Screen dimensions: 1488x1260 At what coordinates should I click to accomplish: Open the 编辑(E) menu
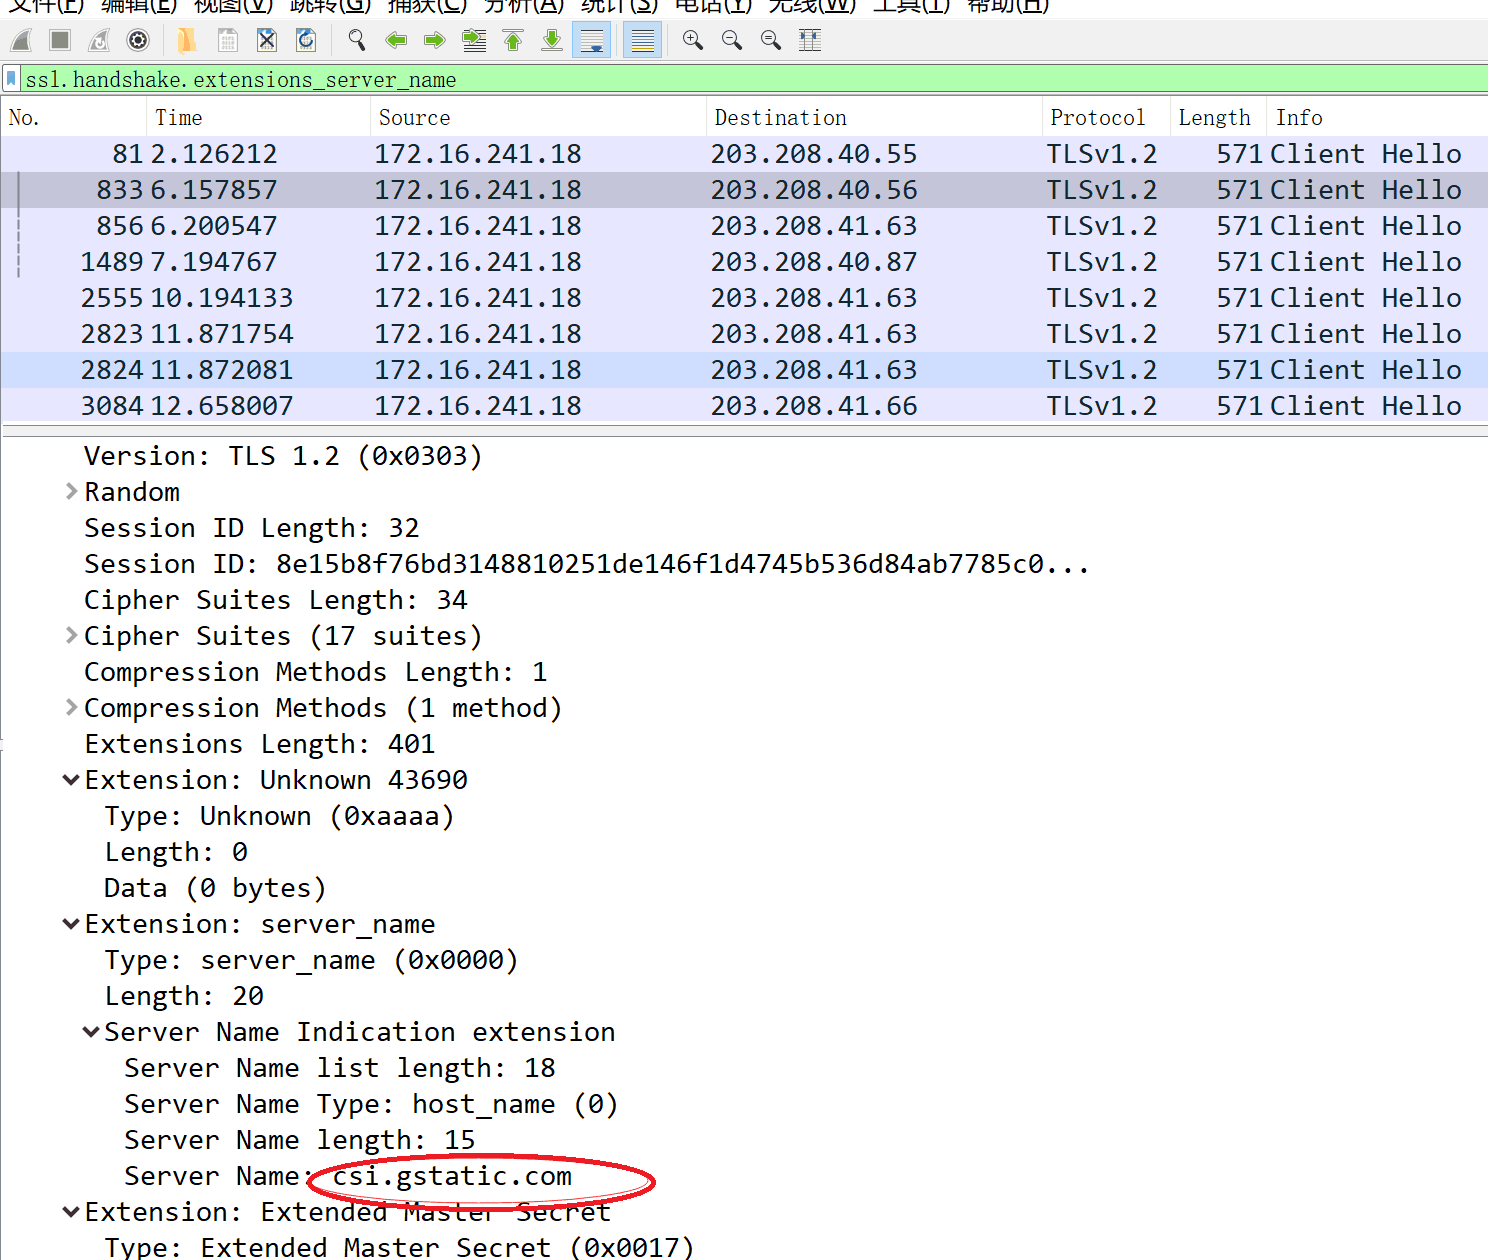139,6
